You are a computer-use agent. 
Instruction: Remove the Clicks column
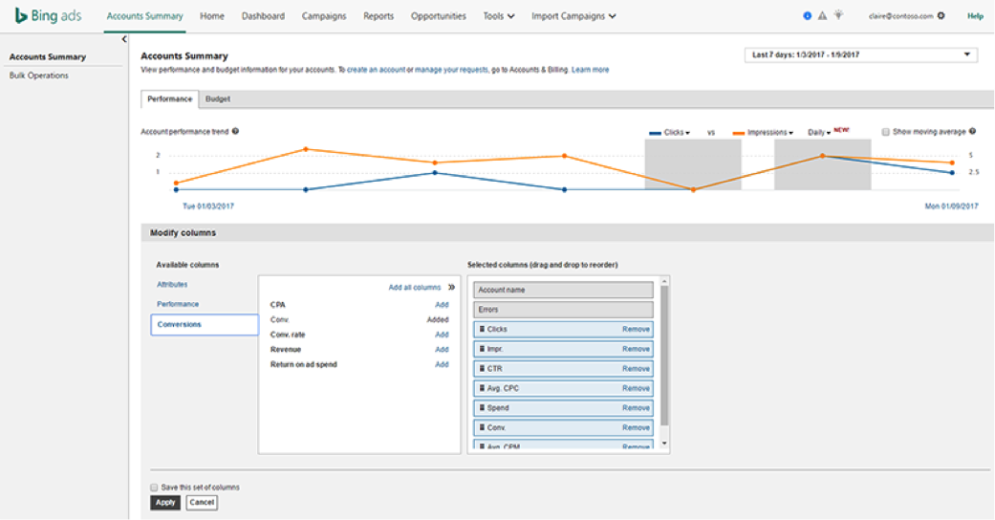(636, 330)
